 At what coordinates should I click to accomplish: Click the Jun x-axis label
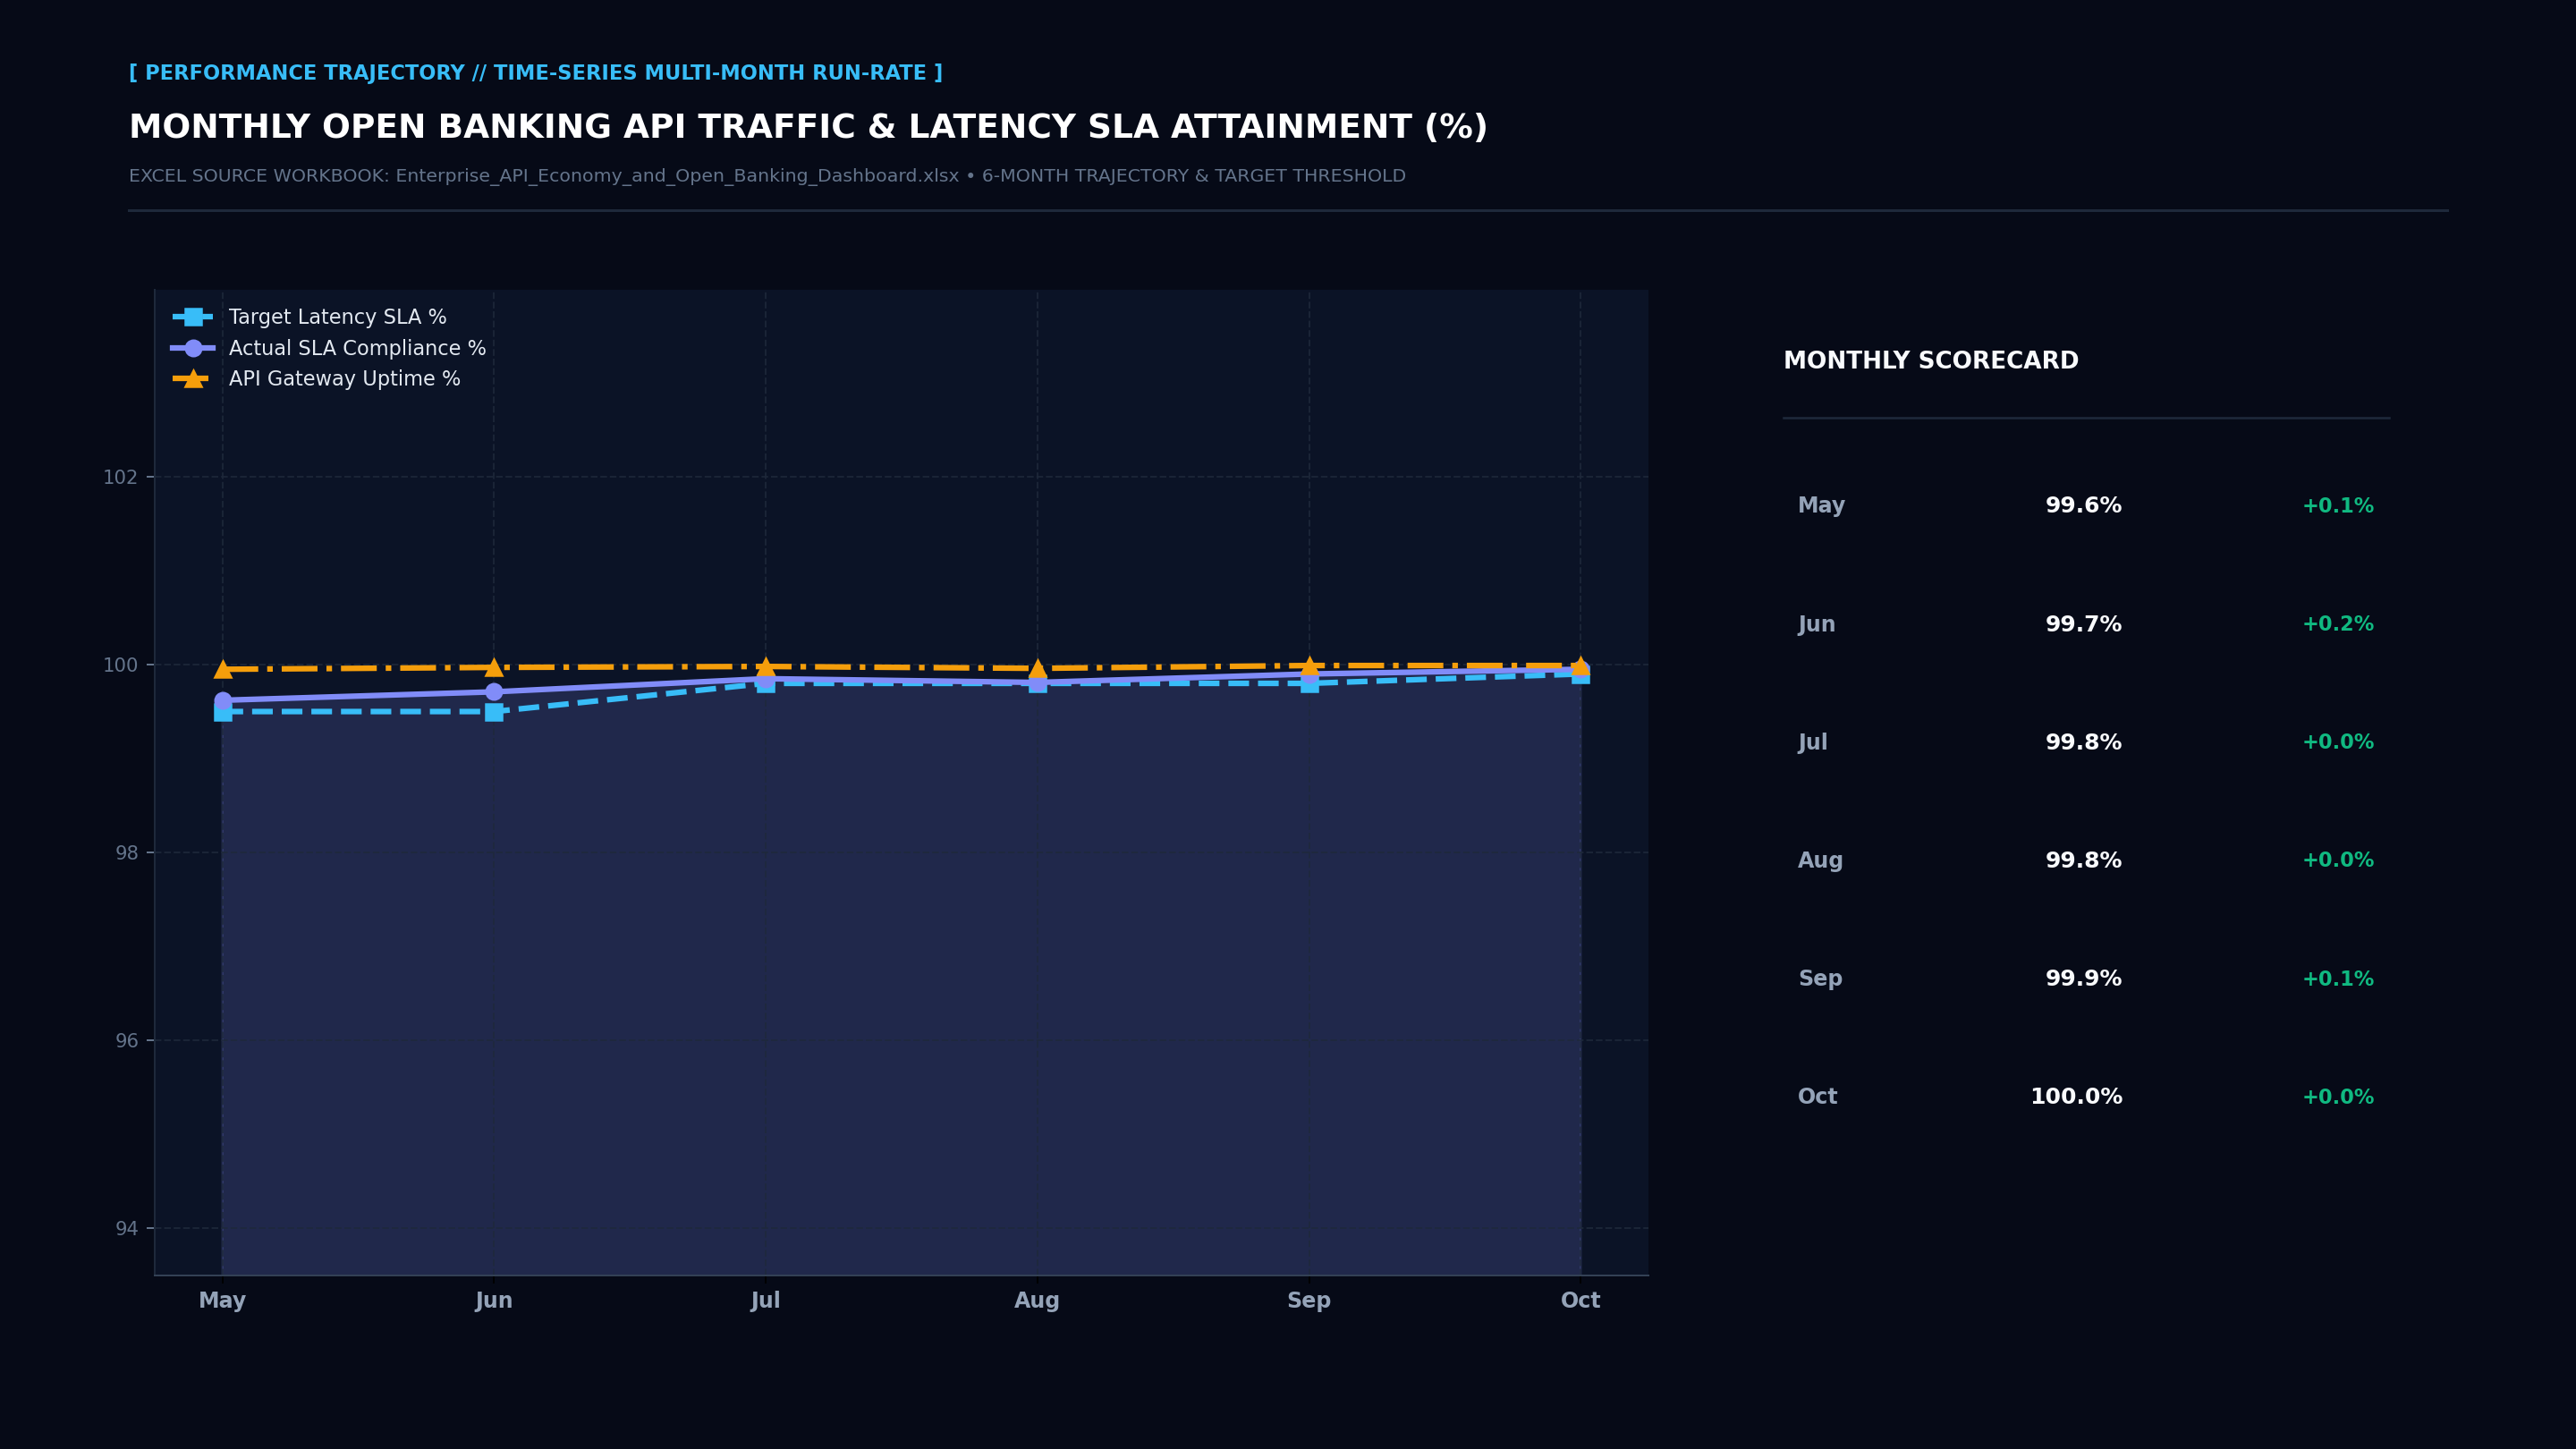coord(494,1300)
